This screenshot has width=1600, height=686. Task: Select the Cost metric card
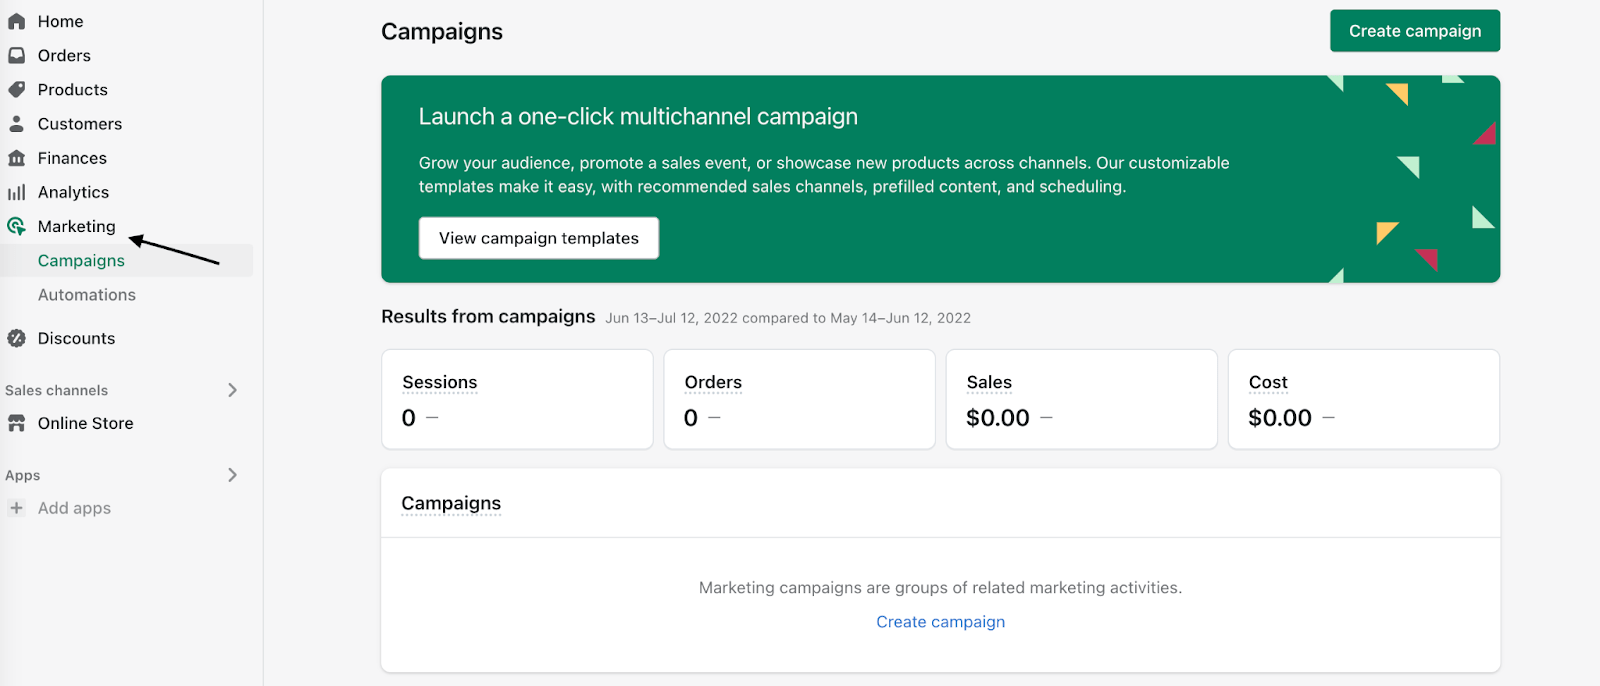point(1363,399)
